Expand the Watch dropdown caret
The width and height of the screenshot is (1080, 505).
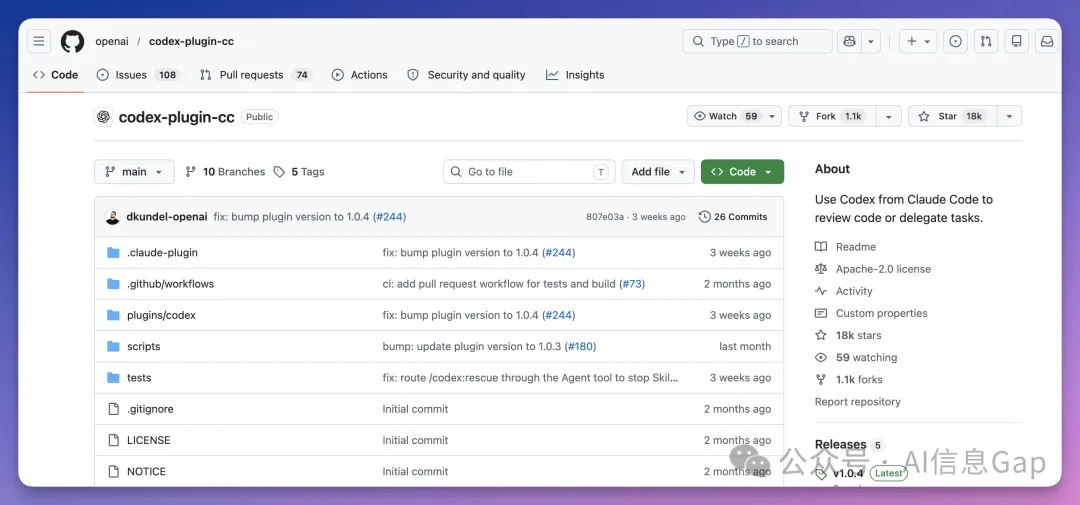(x=772, y=116)
